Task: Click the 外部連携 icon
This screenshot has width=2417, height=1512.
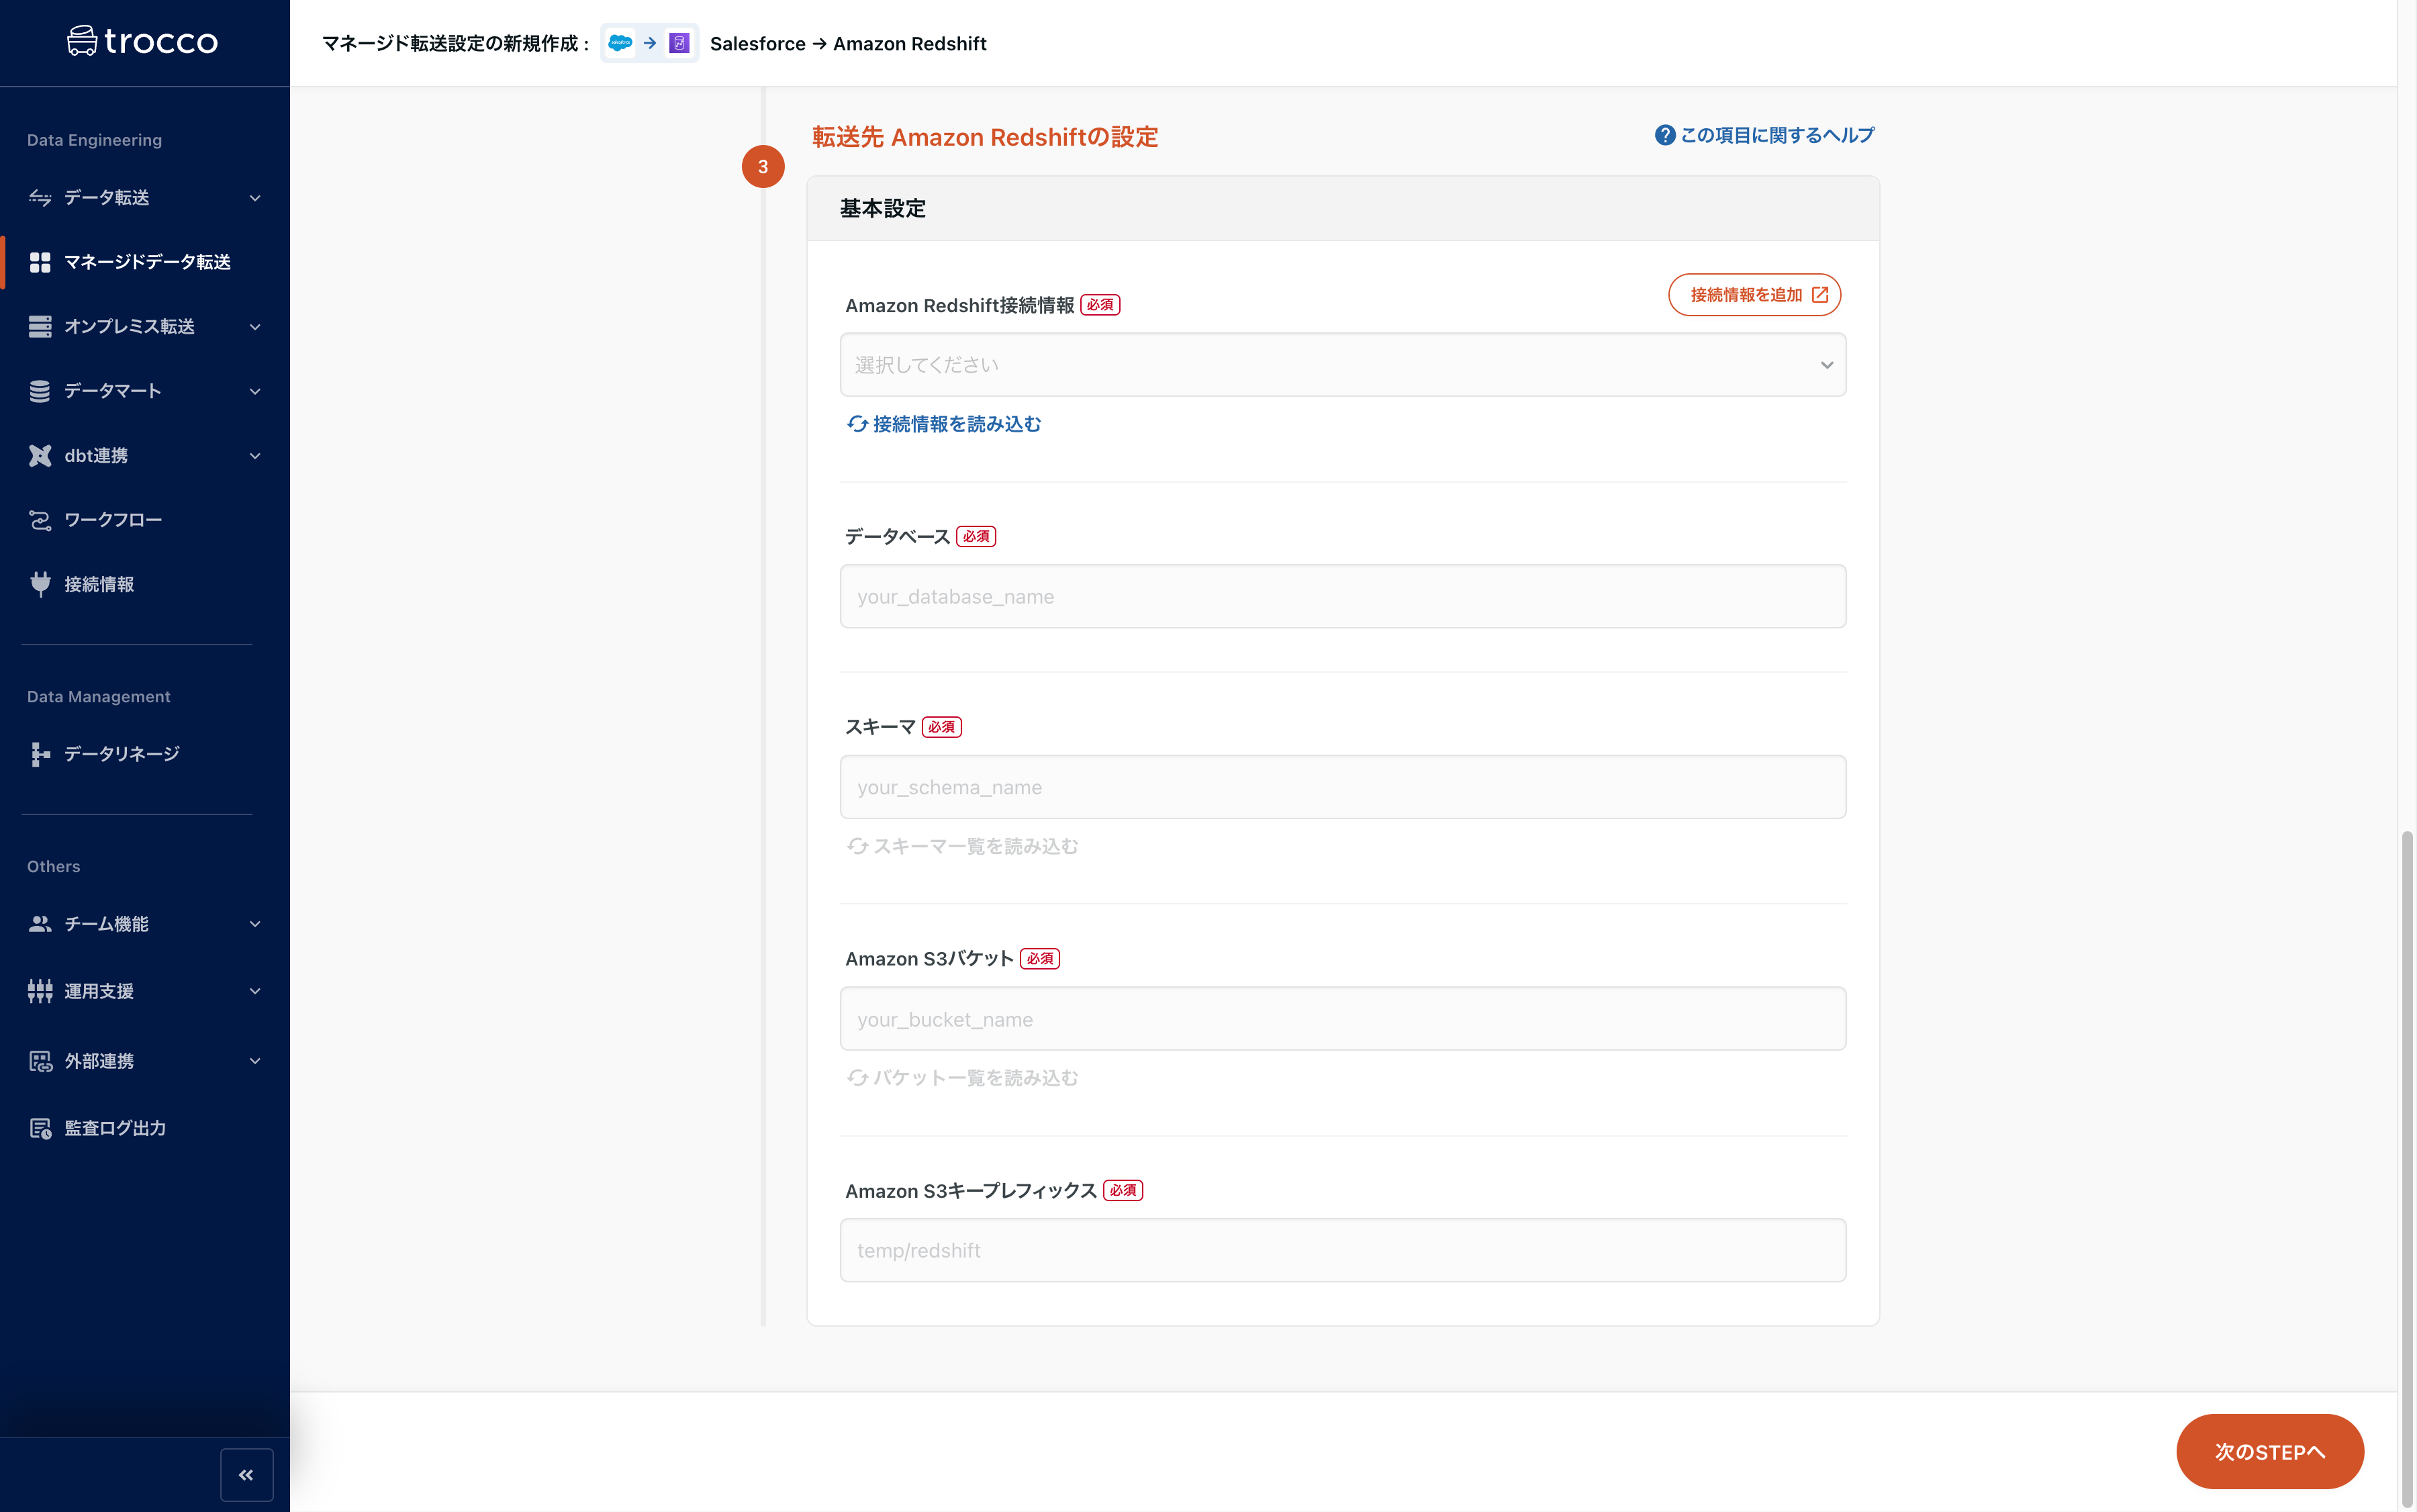Action: pyautogui.click(x=40, y=1061)
